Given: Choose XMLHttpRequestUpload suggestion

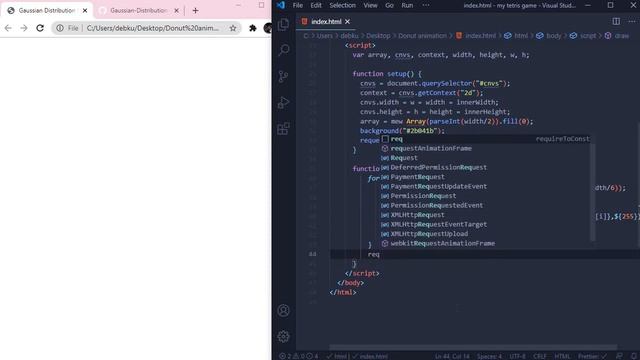Looking at the screenshot, I should tap(486, 234).
